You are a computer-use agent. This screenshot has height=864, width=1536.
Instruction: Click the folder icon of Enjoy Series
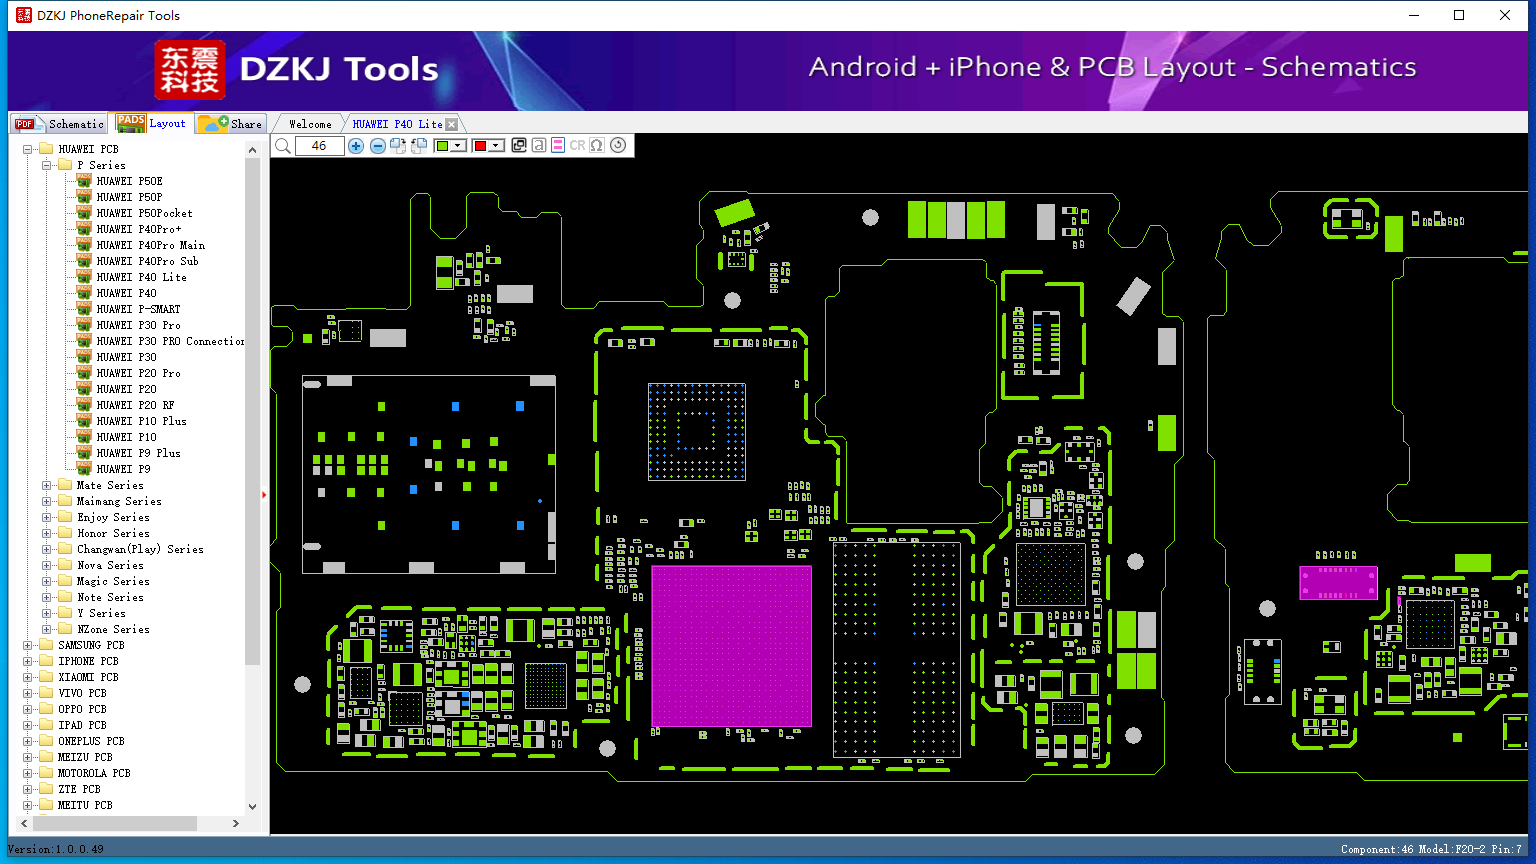[x=65, y=517]
